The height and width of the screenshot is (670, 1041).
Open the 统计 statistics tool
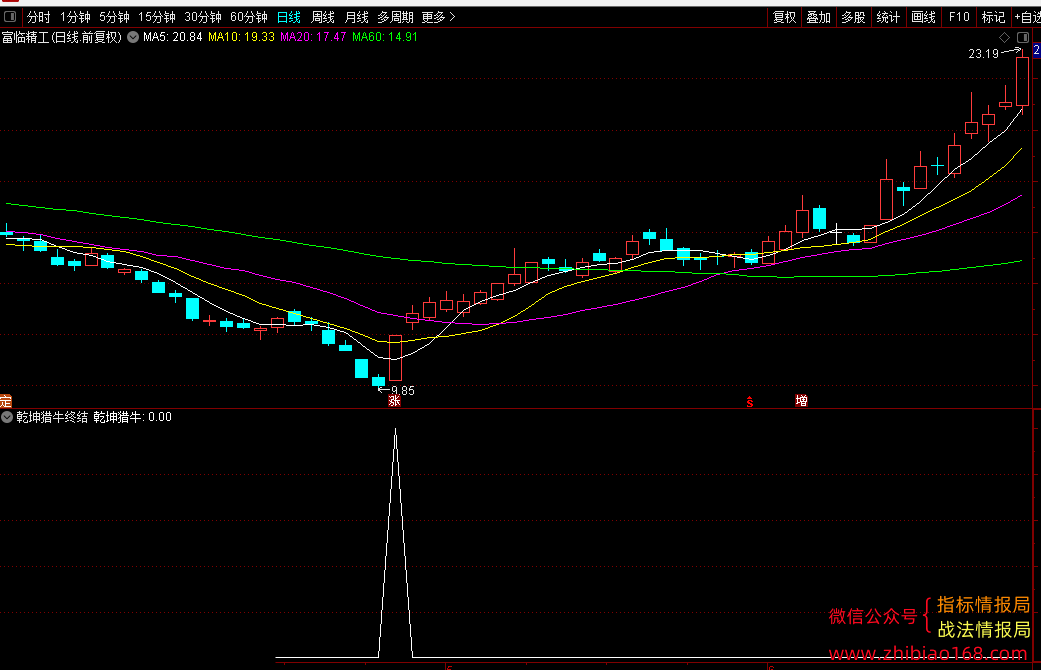click(x=888, y=17)
